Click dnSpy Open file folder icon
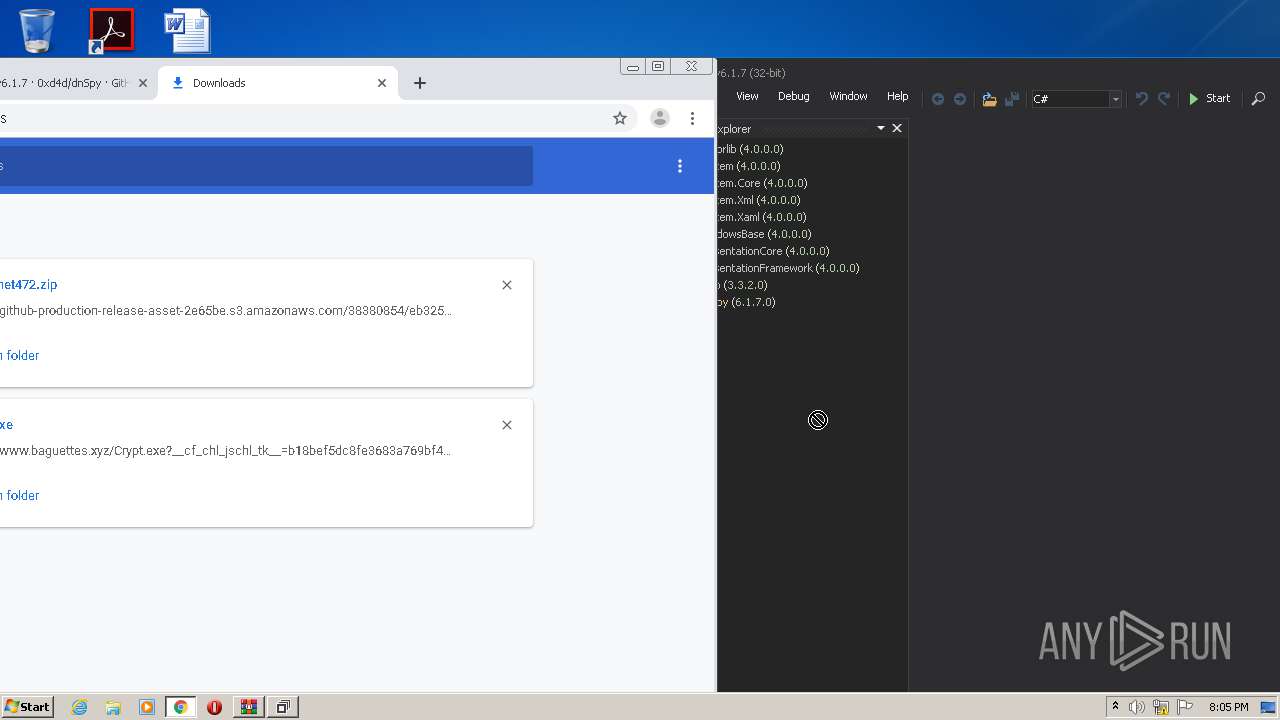This screenshot has width=1280, height=720. pyautogui.click(x=989, y=99)
